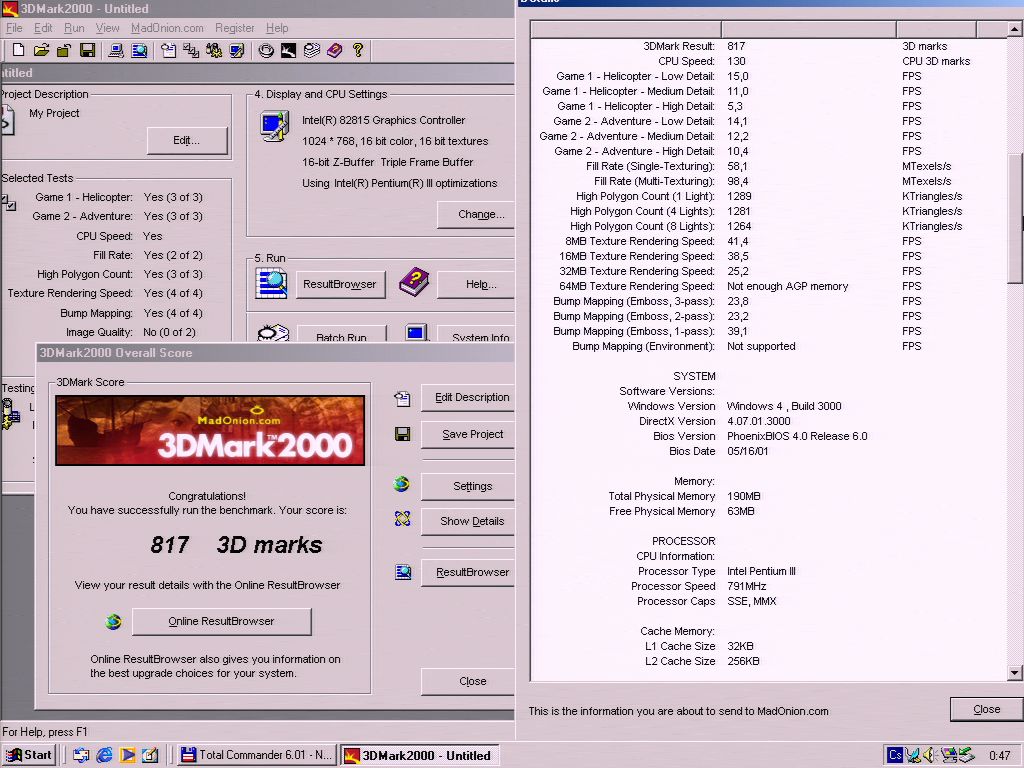This screenshot has height=768, width=1024.
Task: Click the monitor icon in Display and CPU Settings
Action: pyautogui.click(x=274, y=126)
